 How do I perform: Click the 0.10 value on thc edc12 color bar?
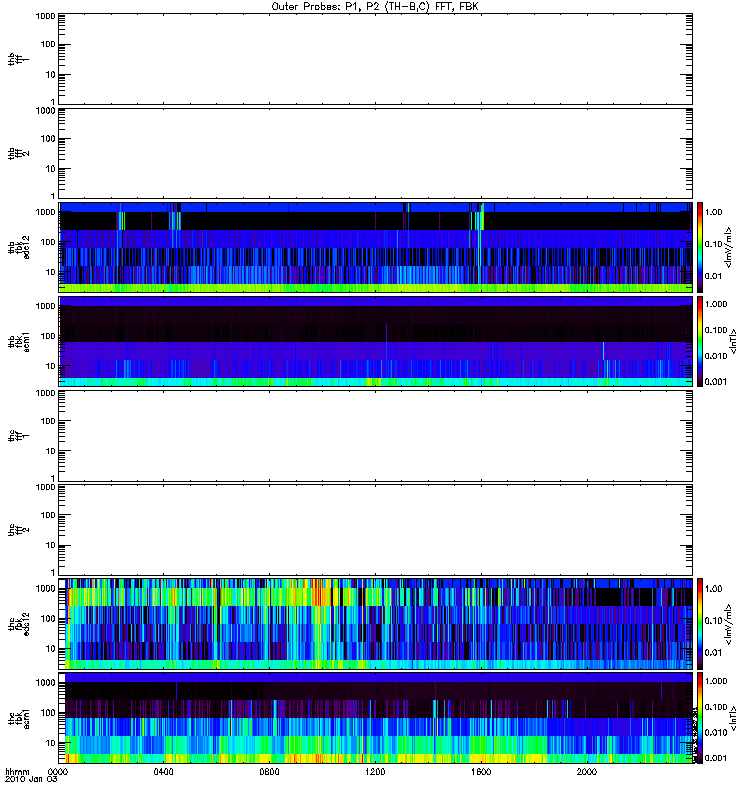click(713, 621)
